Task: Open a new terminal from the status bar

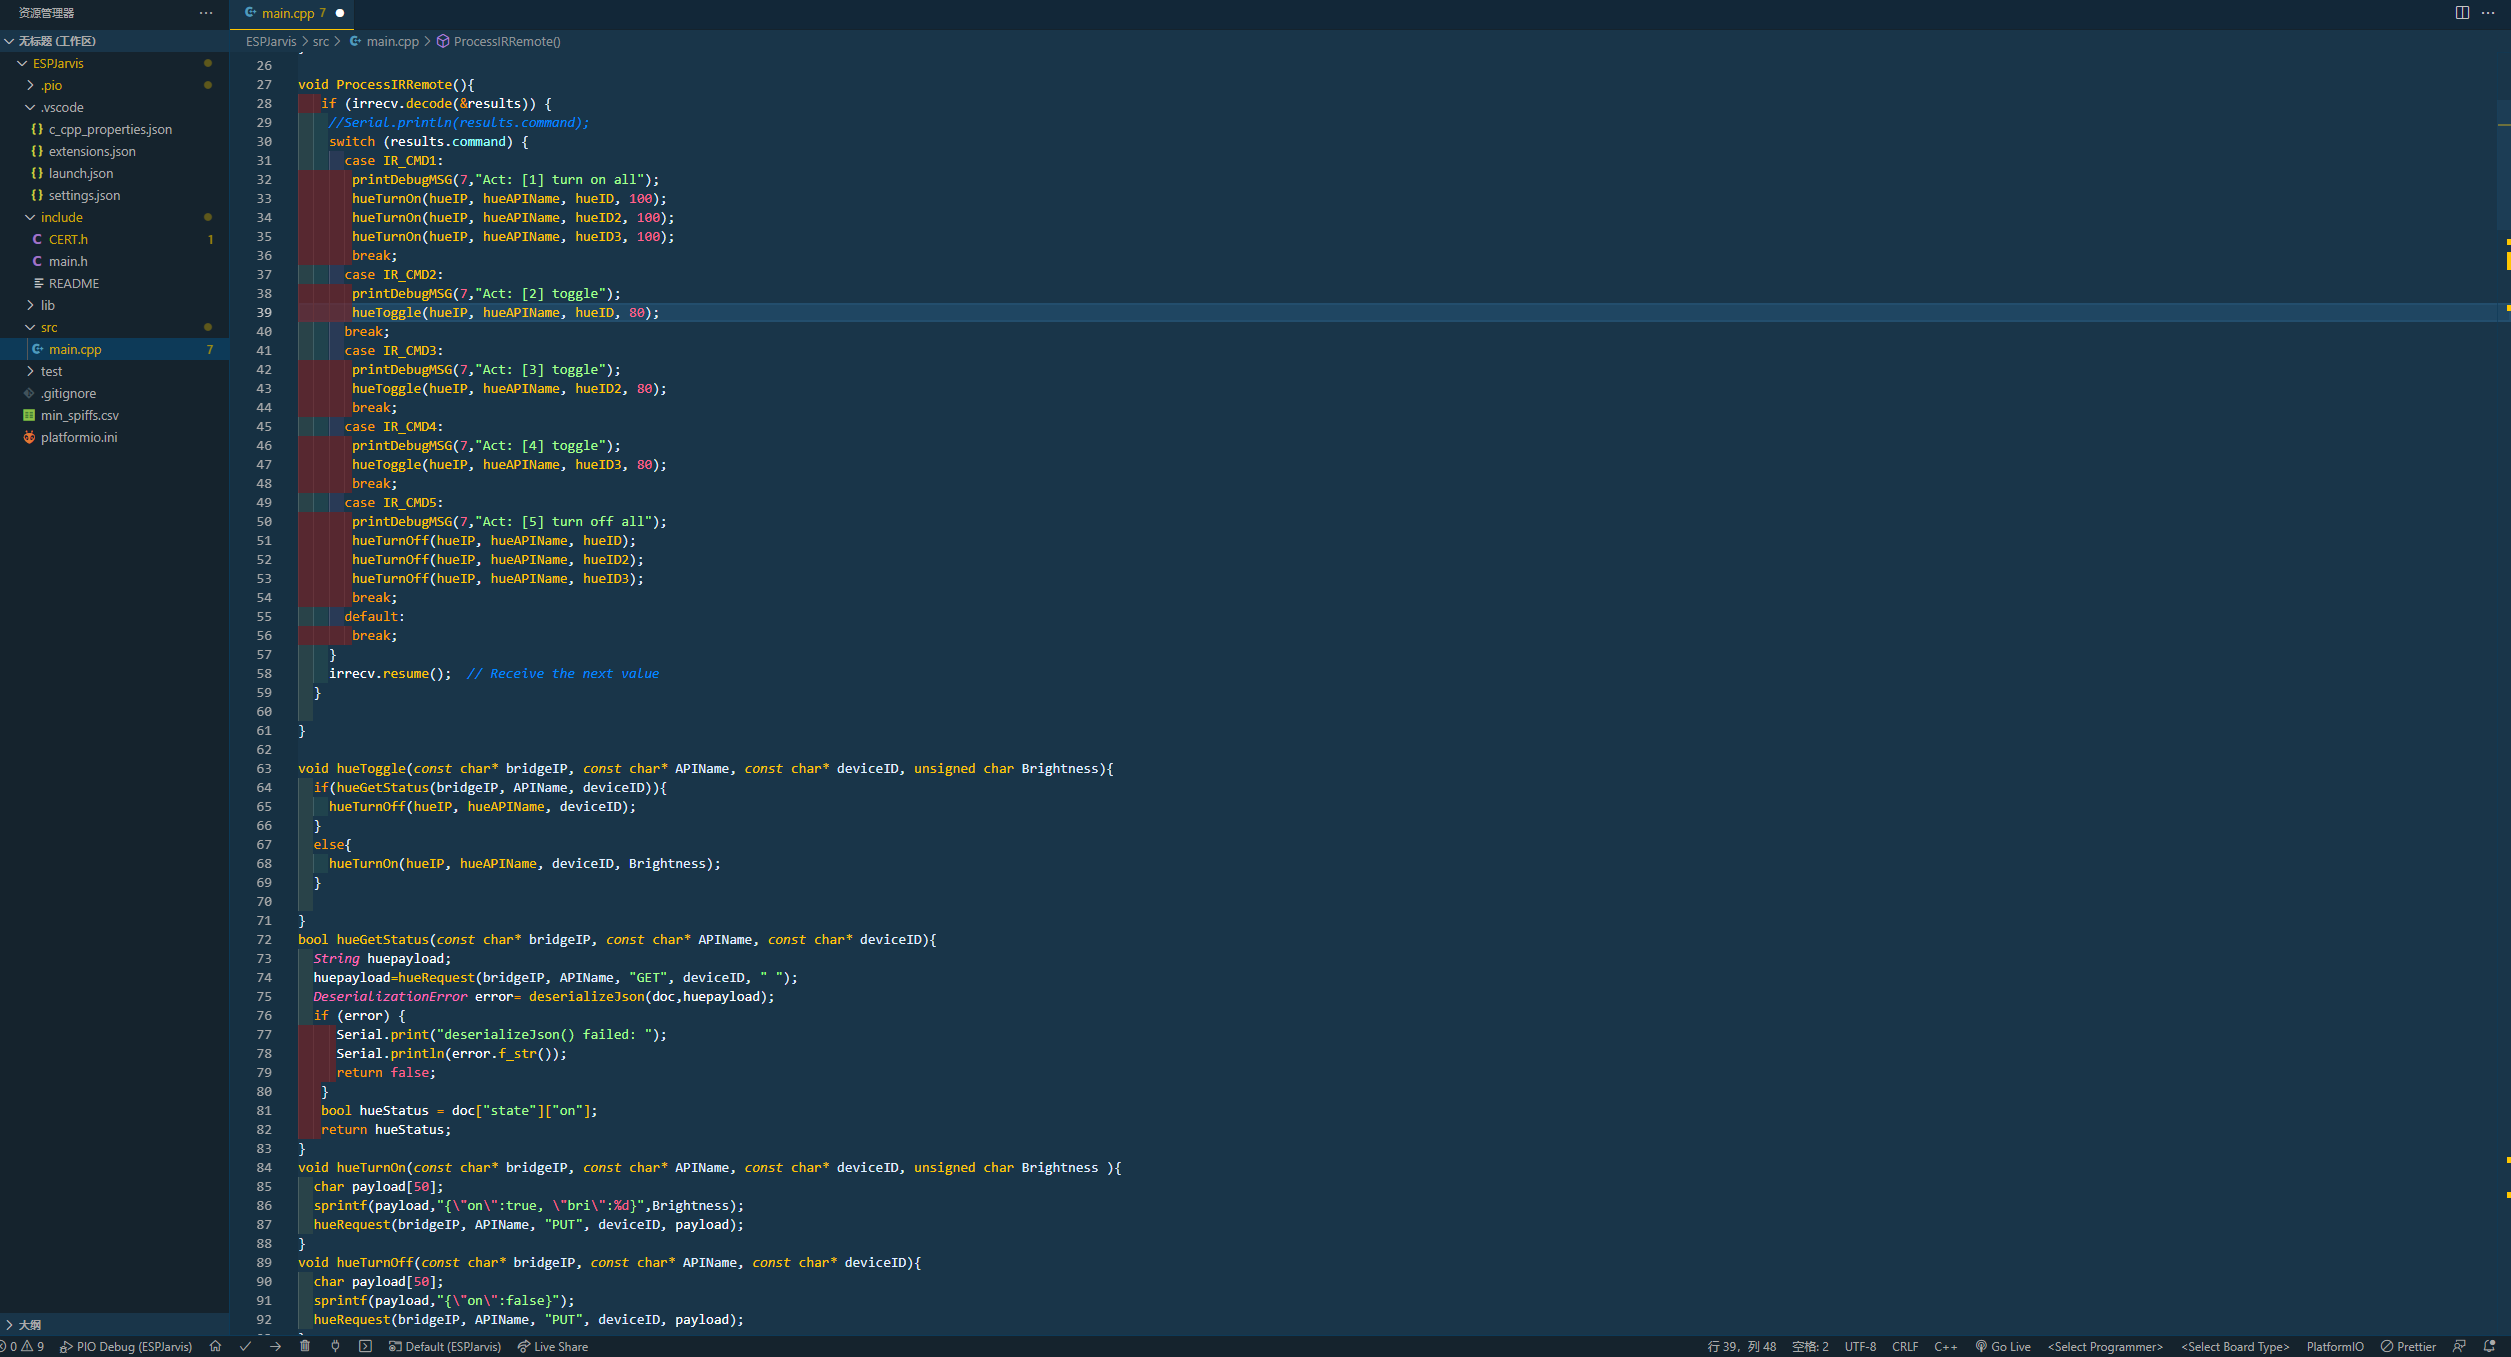Action: tap(365, 1346)
